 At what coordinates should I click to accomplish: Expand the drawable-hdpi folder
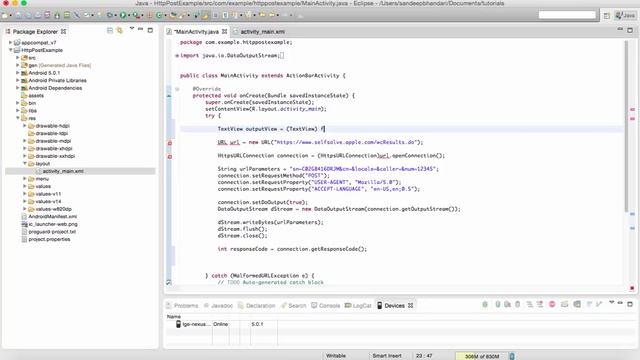tap(25, 126)
